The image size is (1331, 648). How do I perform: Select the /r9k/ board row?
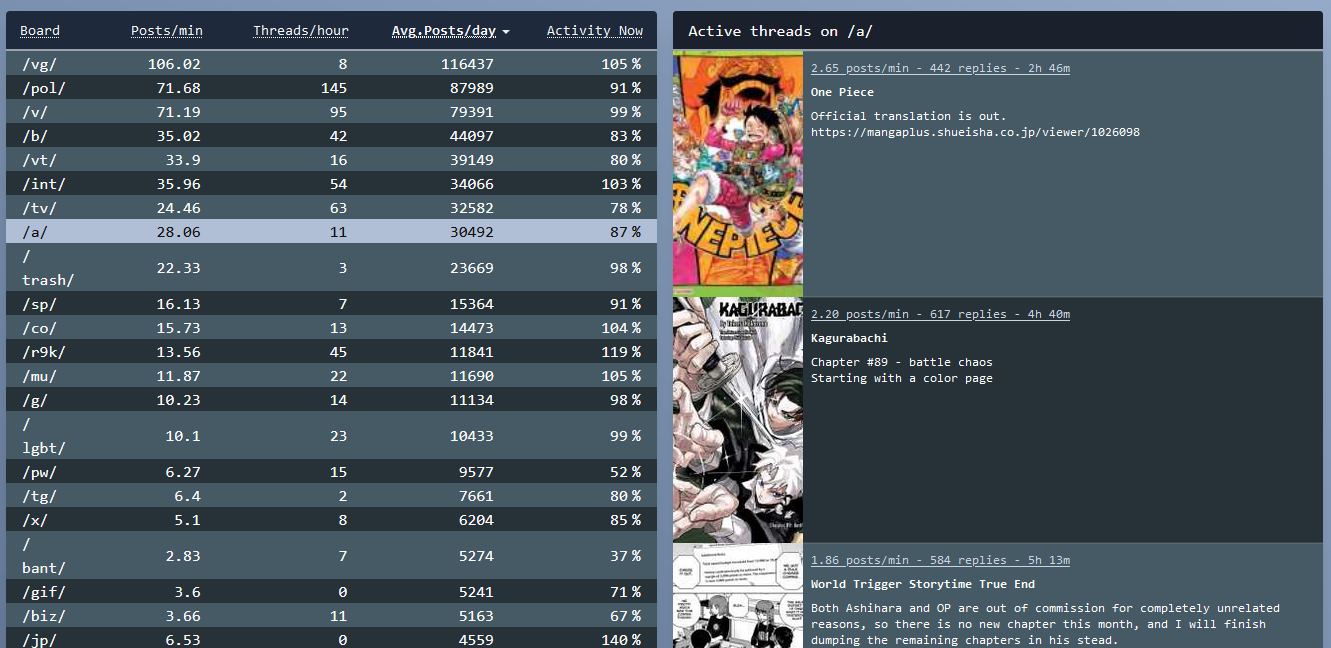[332, 351]
